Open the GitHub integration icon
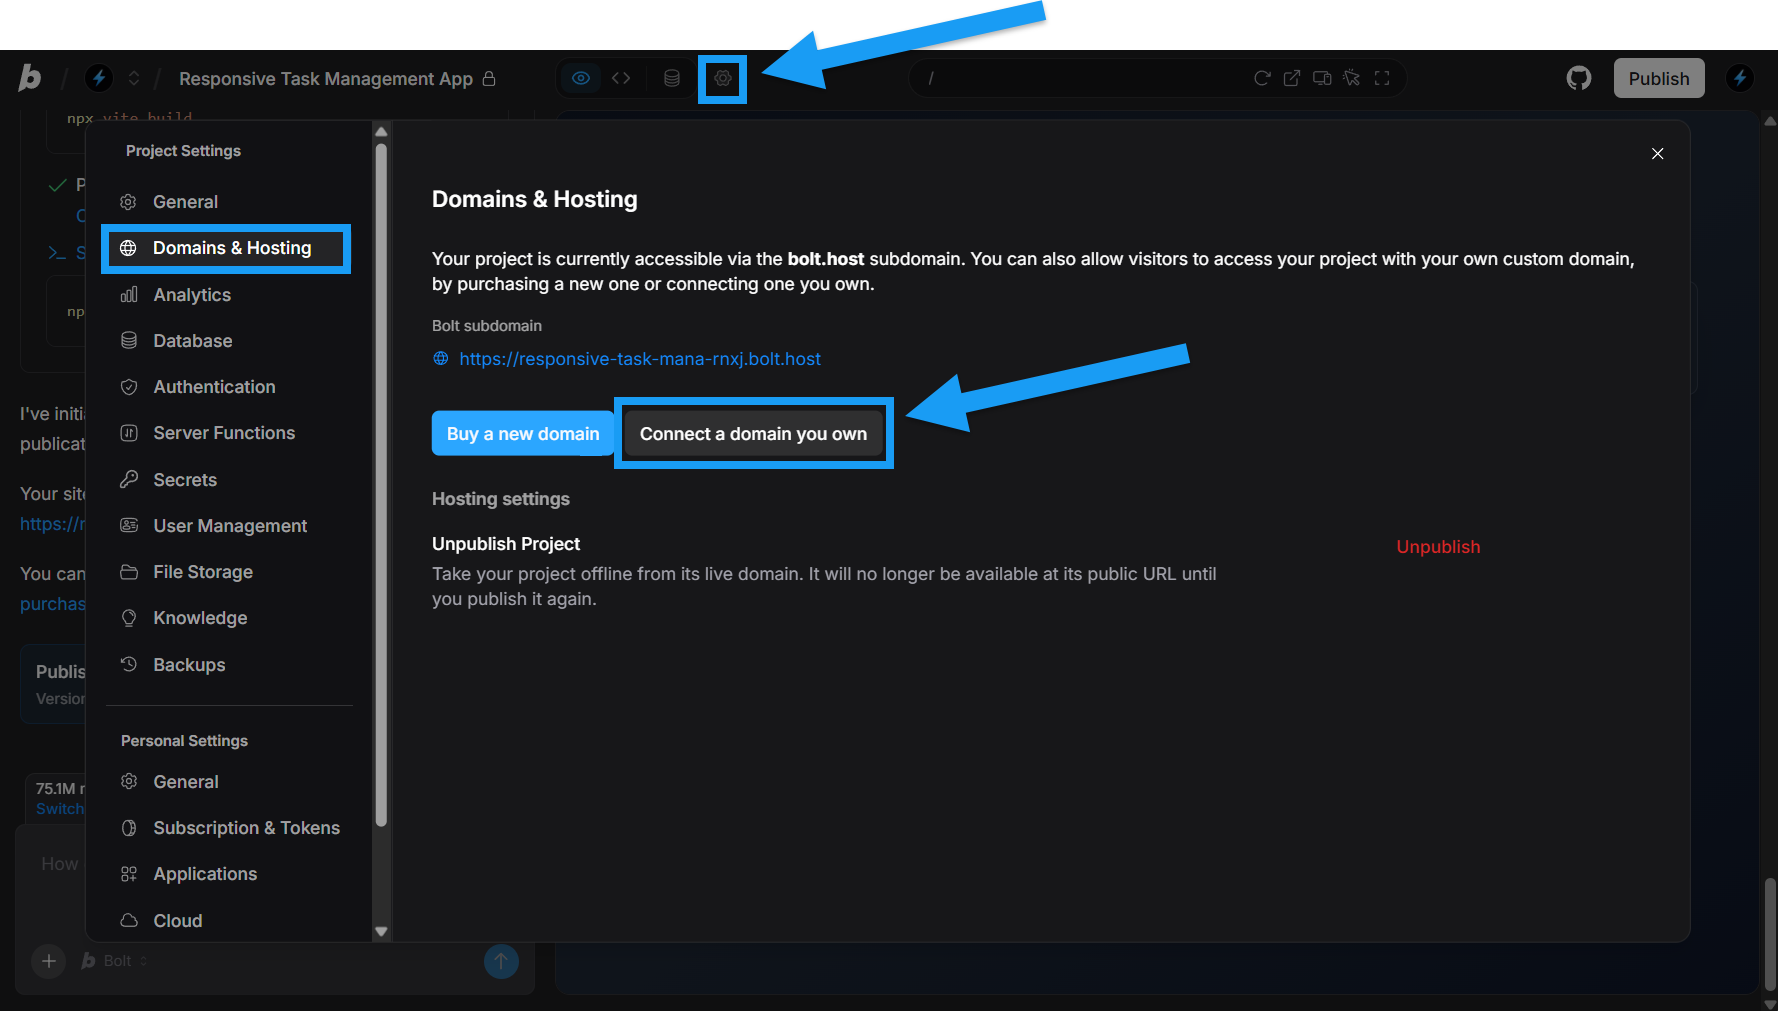1778x1011 pixels. pyautogui.click(x=1579, y=78)
